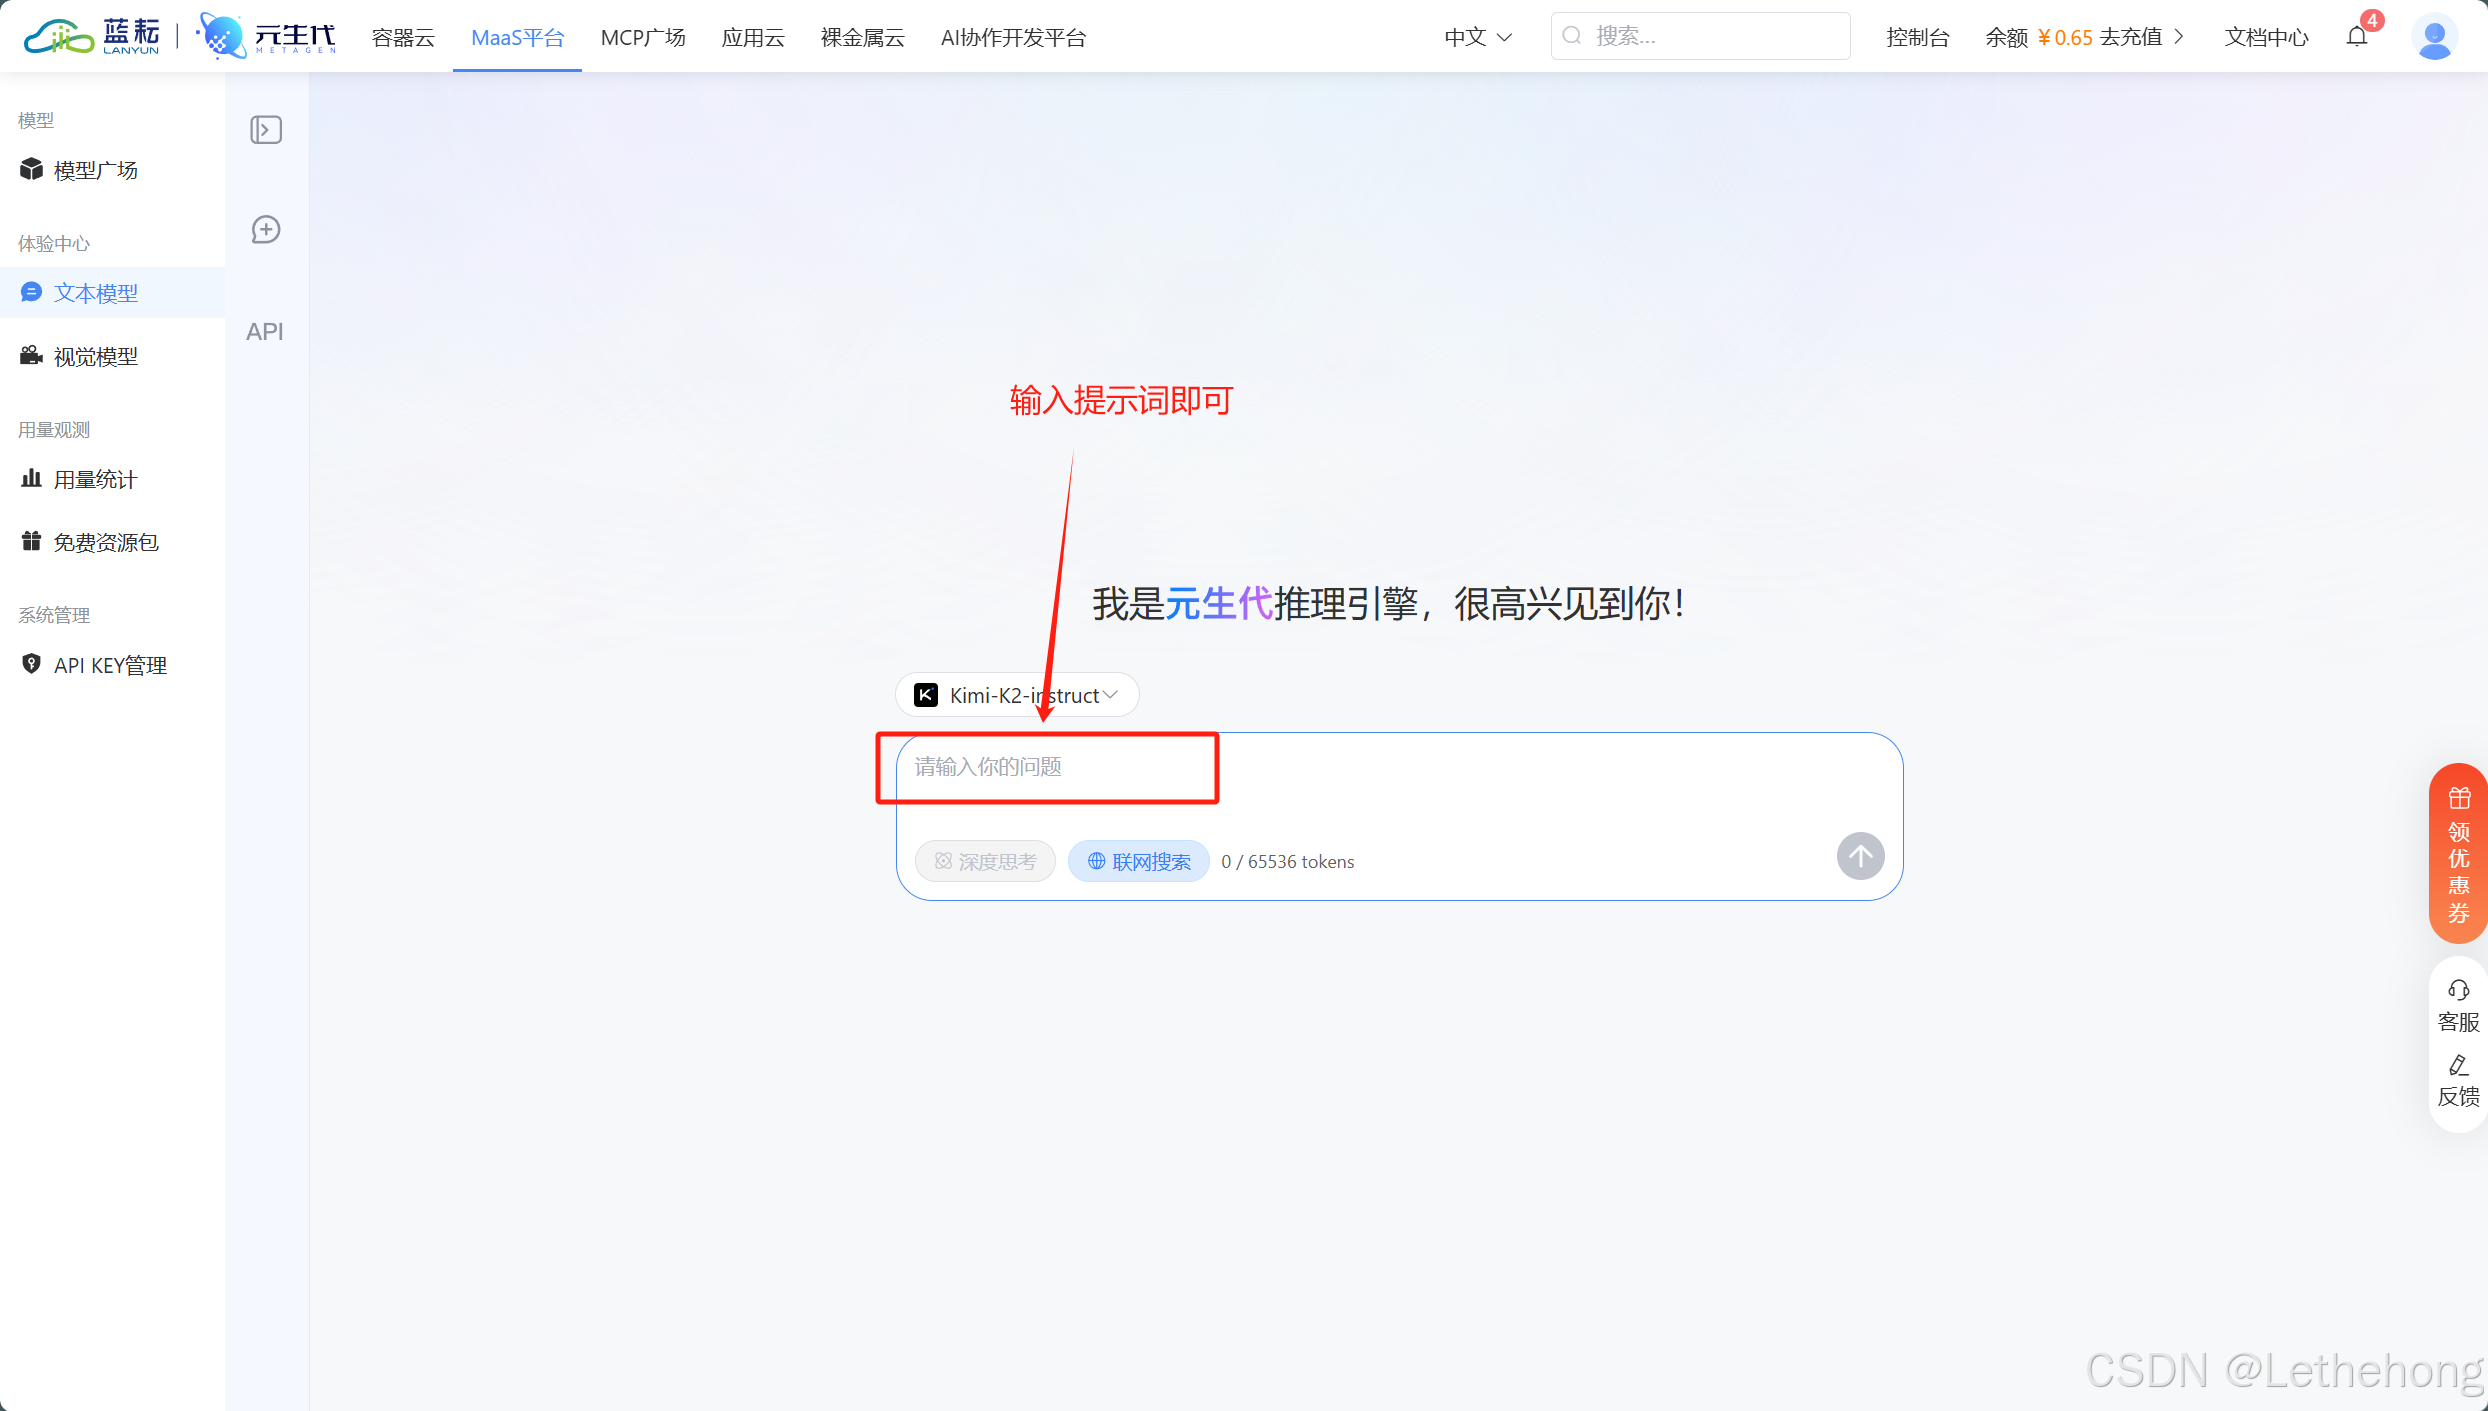Click the 0 / 65536 tokens counter
The width and height of the screenshot is (2488, 1411).
tap(1287, 861)
